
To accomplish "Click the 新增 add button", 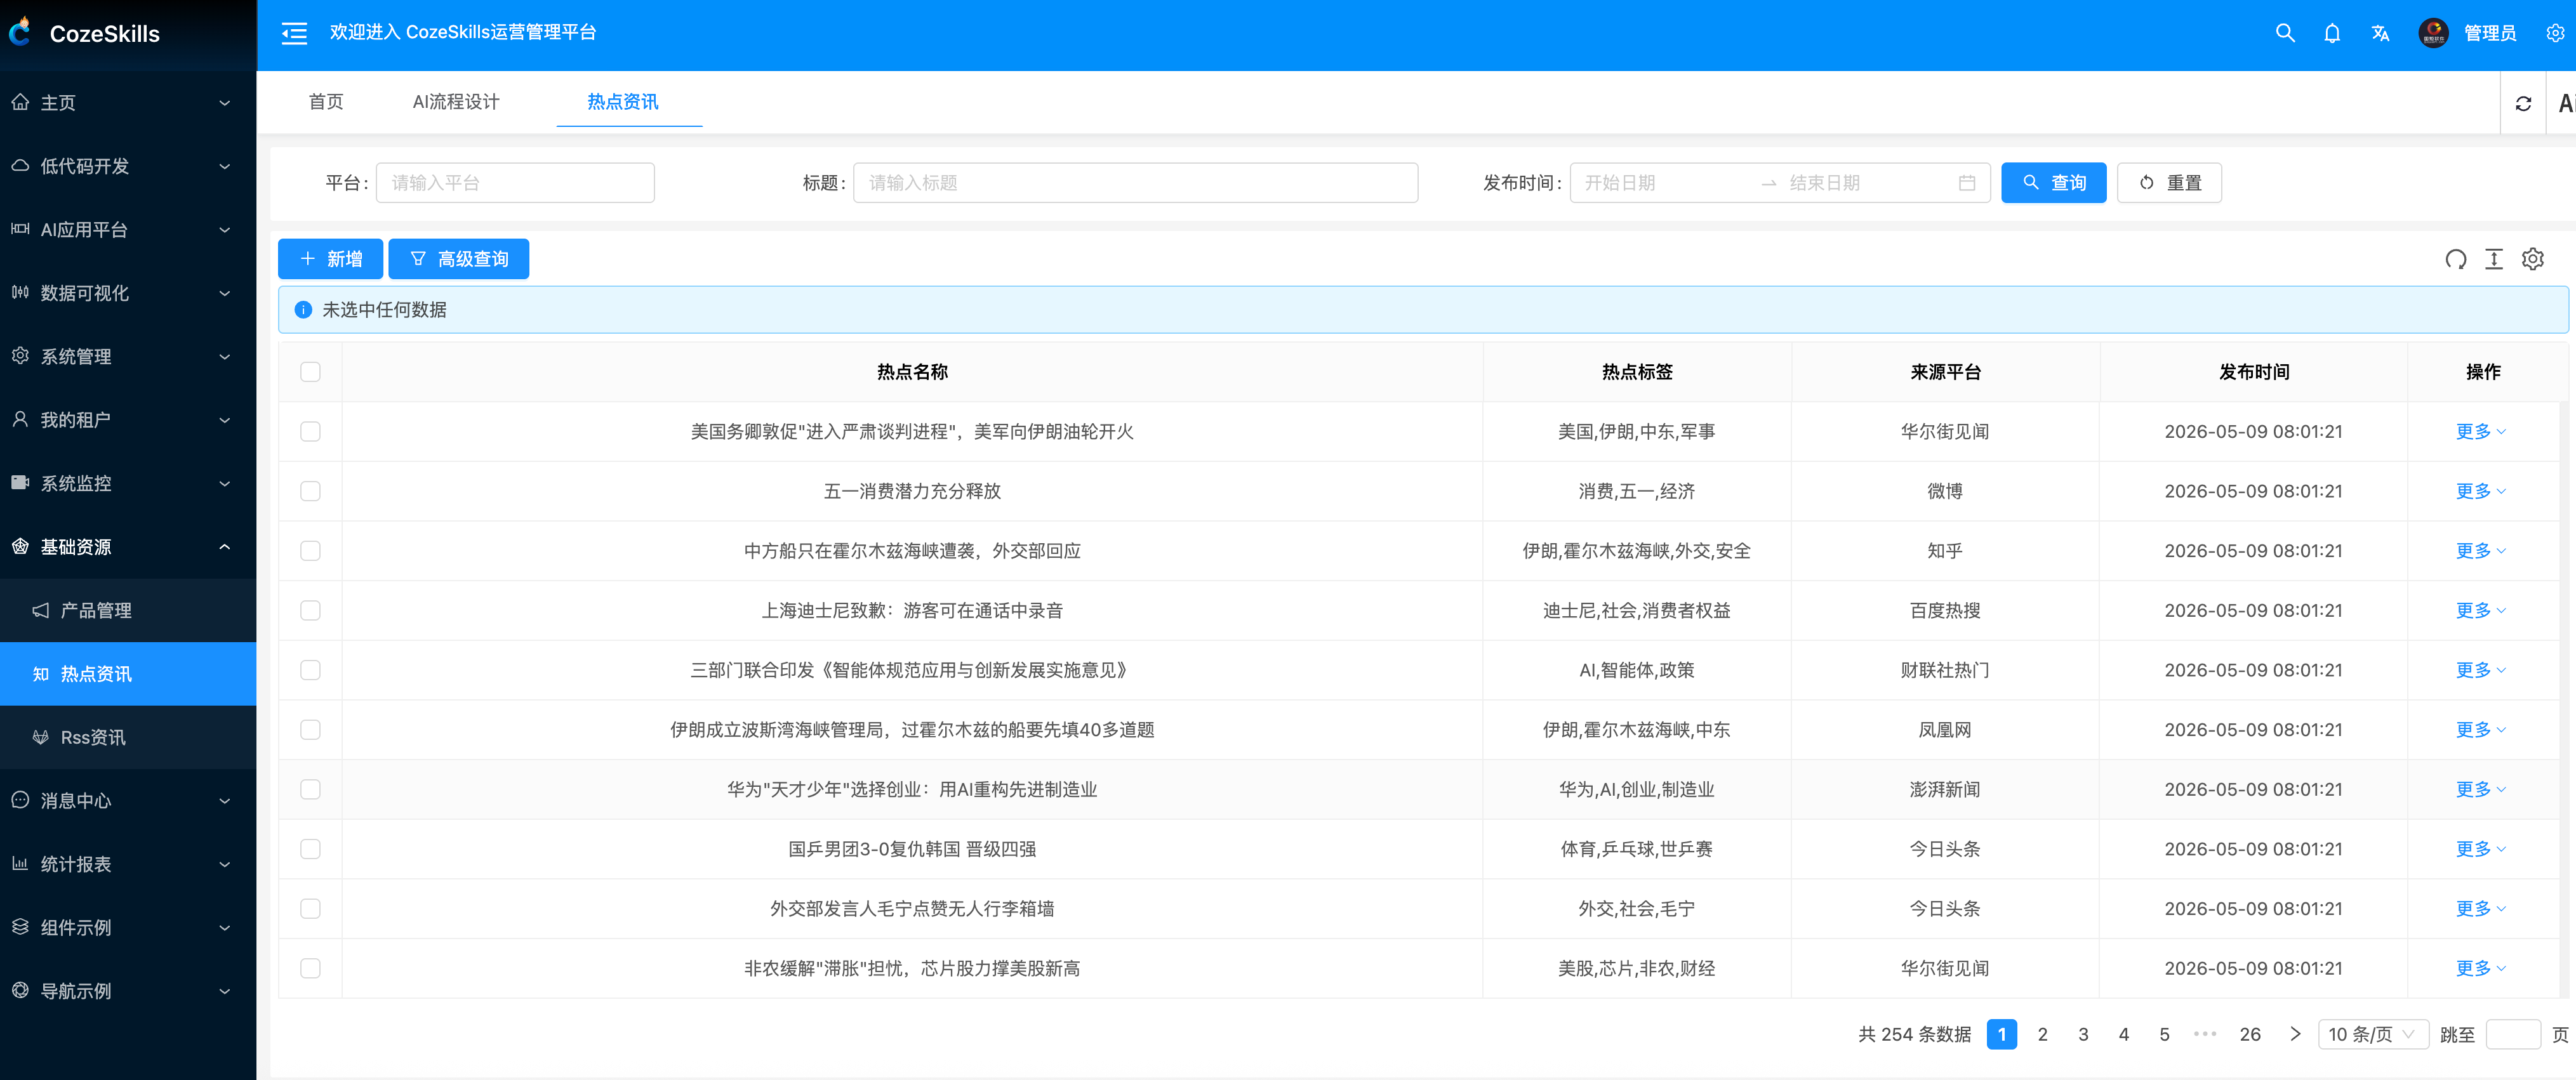I will (330, 259).
